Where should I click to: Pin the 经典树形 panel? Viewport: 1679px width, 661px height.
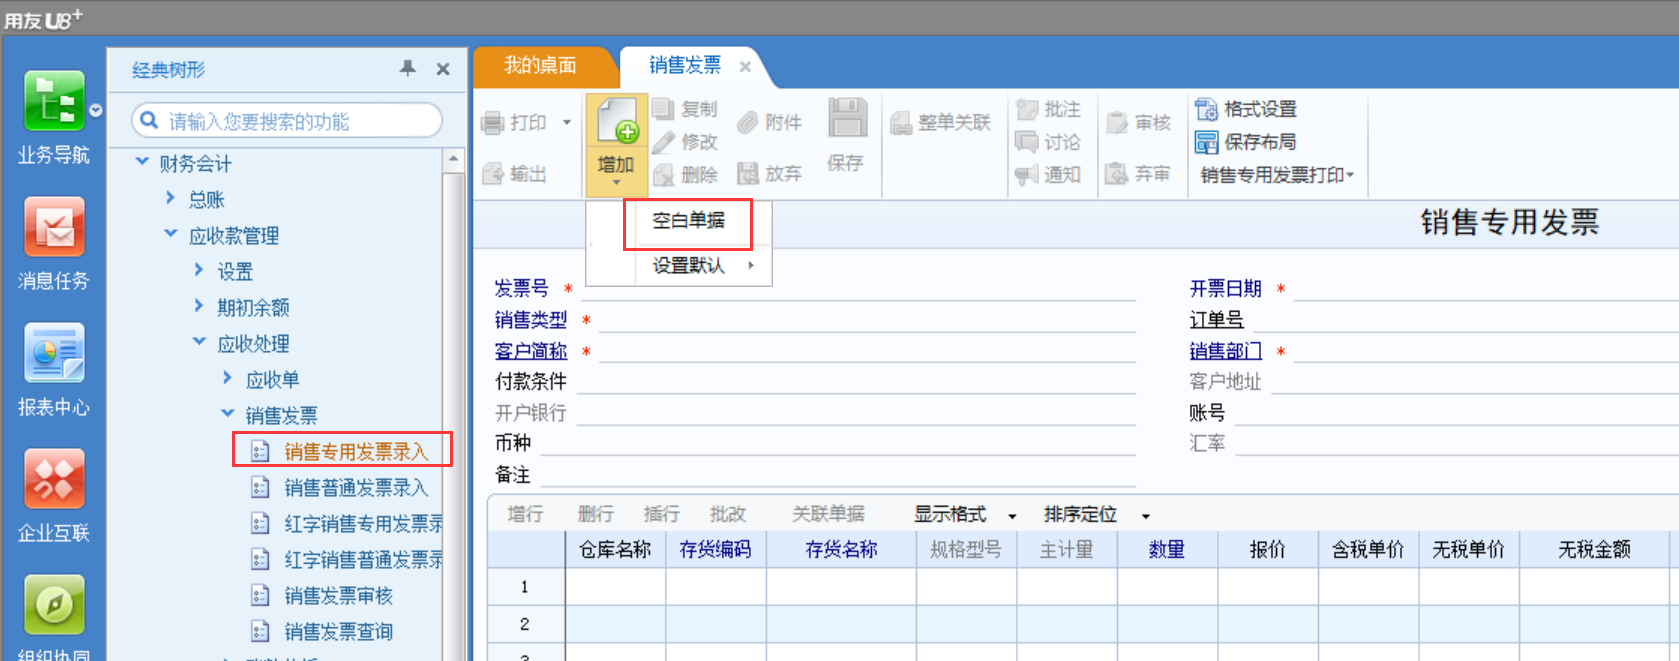pyautogui.click(x=407, y=68)
